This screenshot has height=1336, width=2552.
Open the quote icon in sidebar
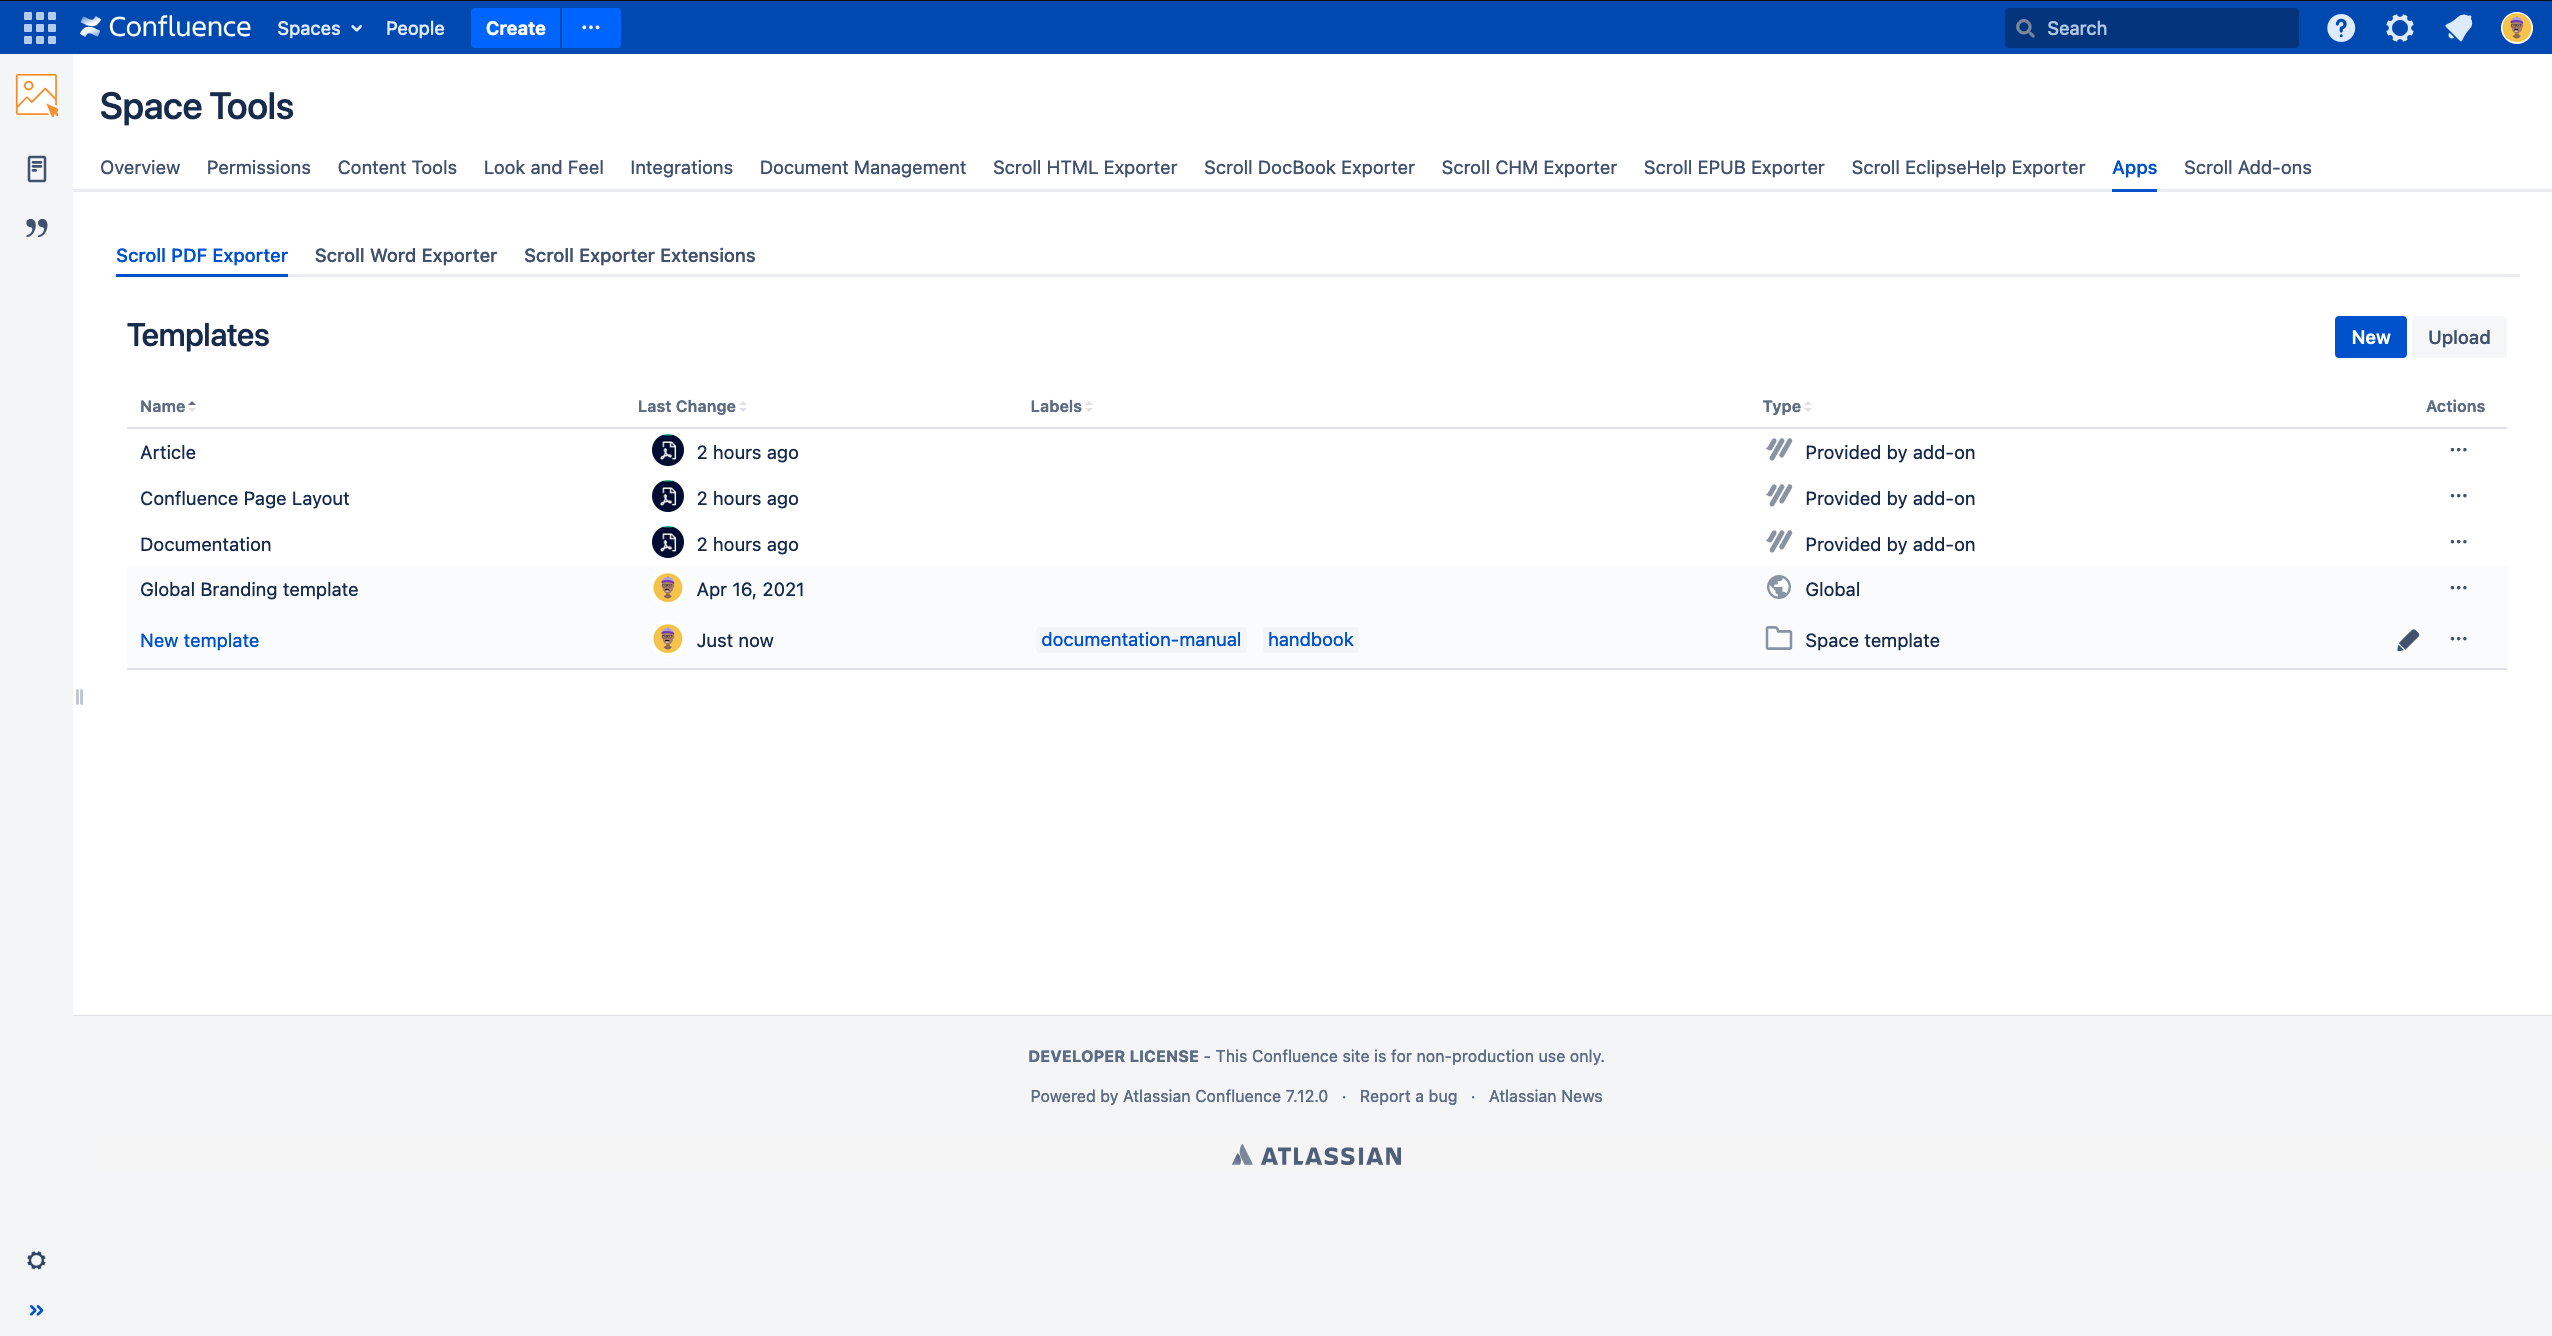coord(37,228)
